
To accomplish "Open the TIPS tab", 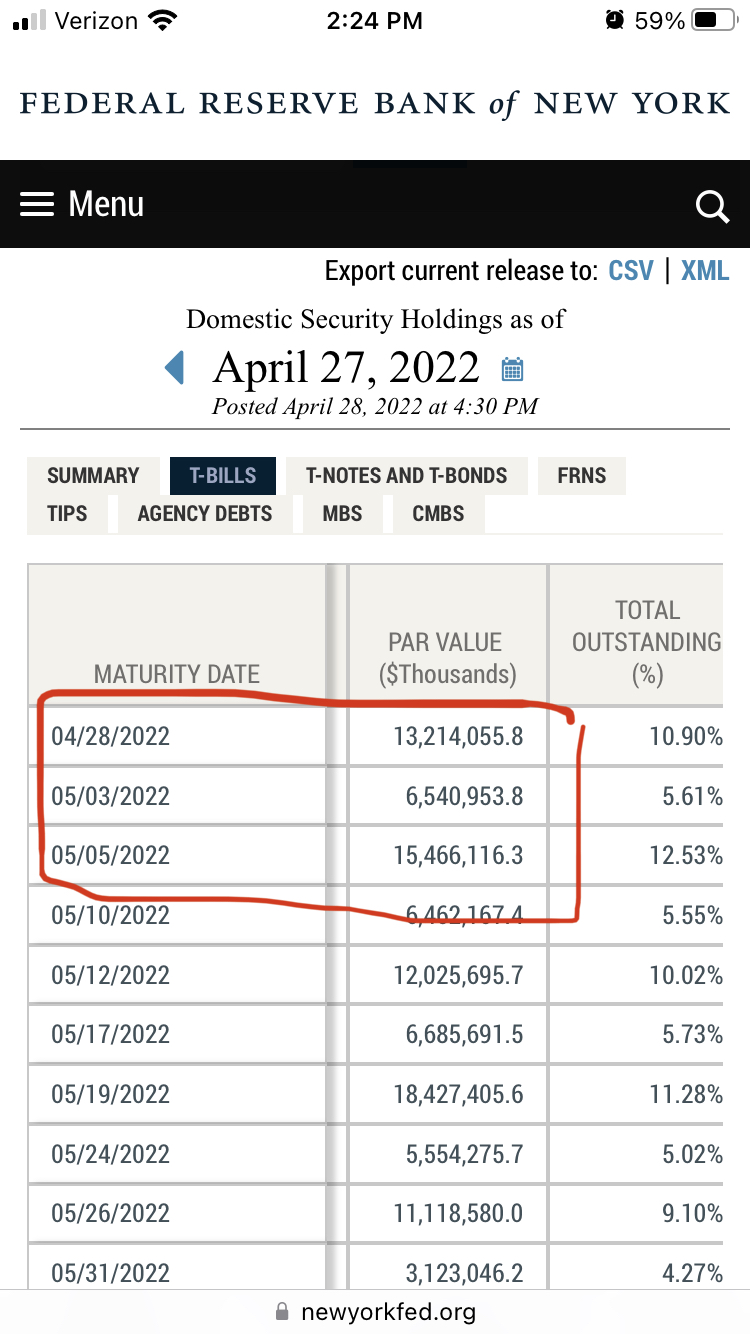I will (x=67, y=514).
